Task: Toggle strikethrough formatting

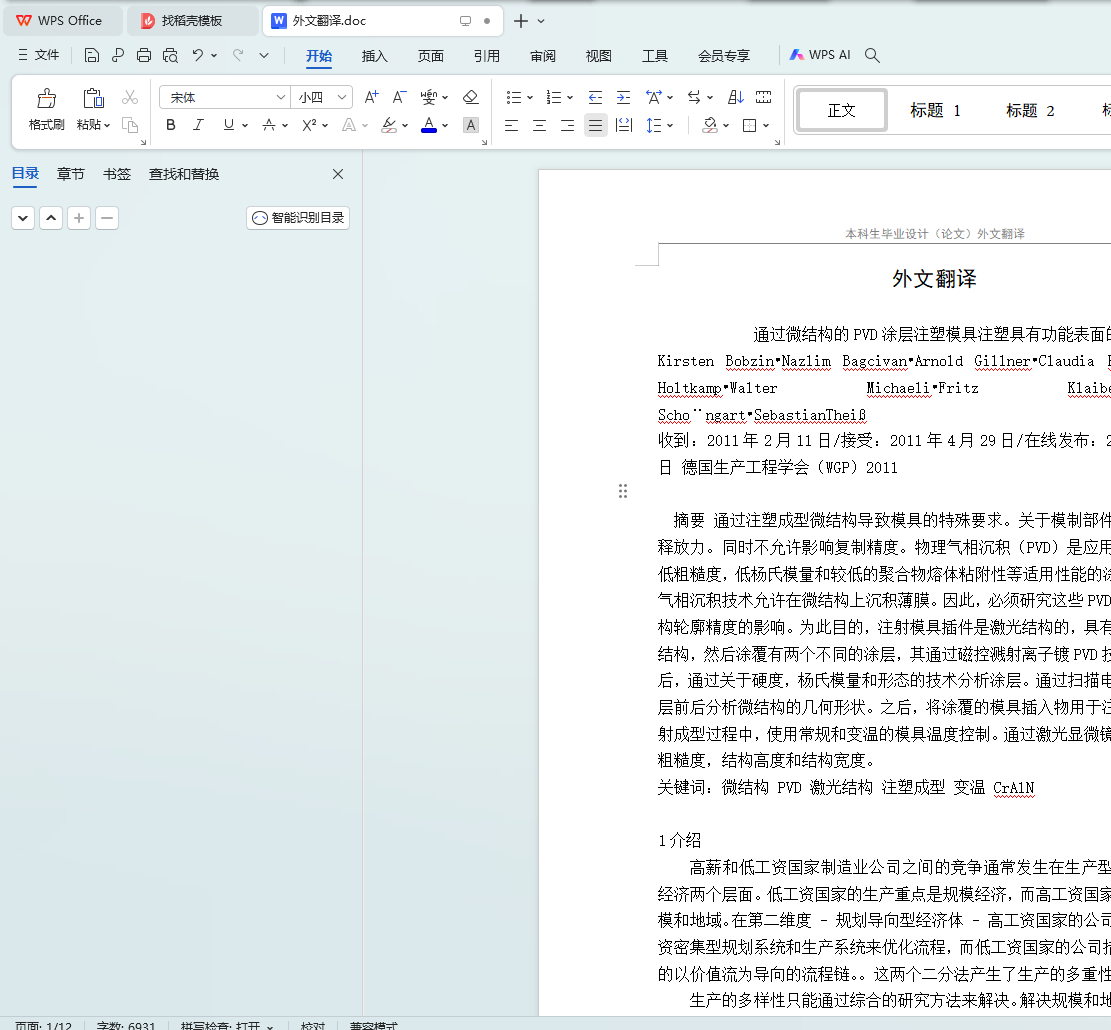Action: pos(269,125)
